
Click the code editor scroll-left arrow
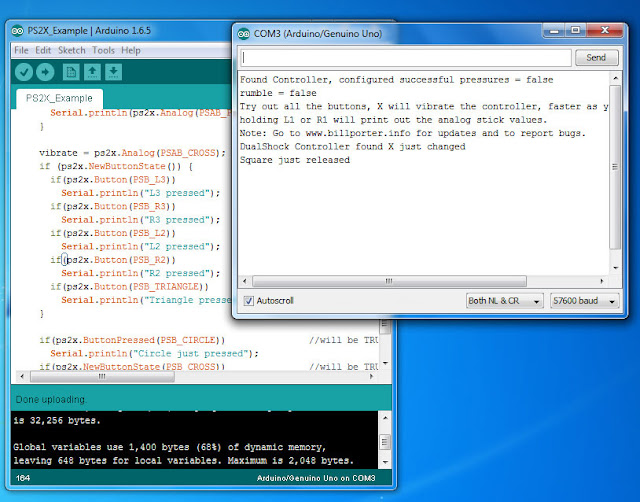pyautogui.click(x=22, y=376)
